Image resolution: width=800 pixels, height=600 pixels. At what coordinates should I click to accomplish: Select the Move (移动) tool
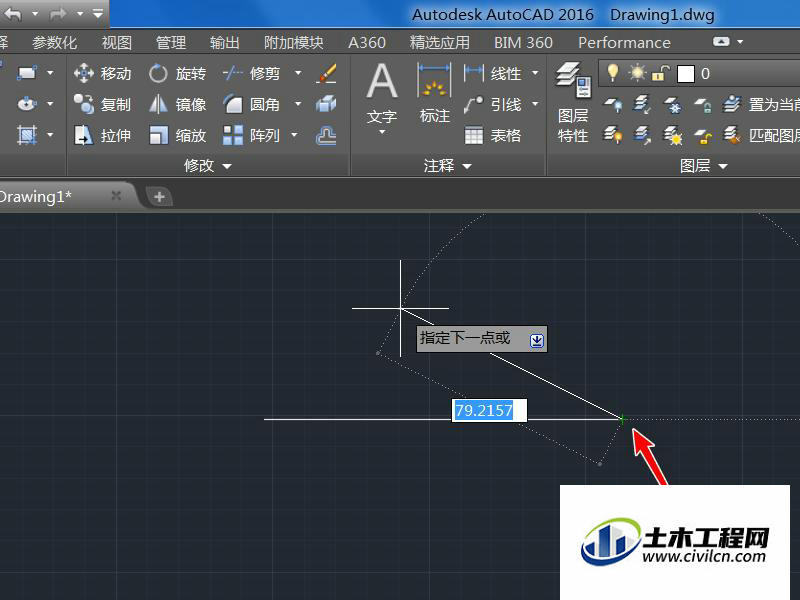[x=103, y=73]
